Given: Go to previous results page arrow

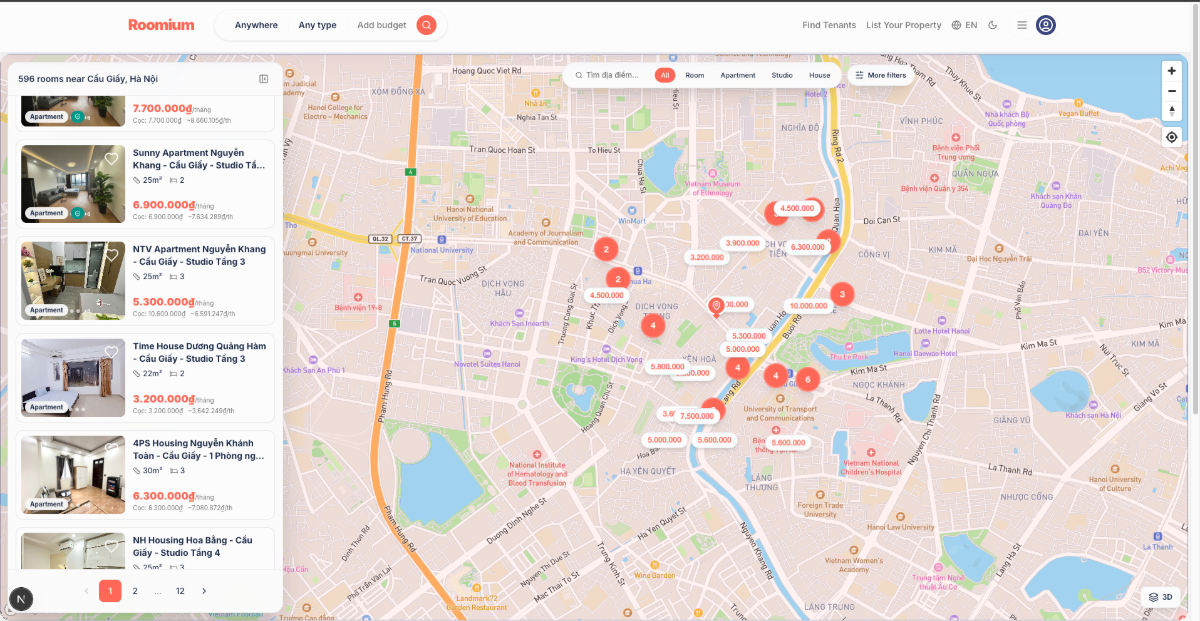Looking at the screenshot, I should pyautogui.click(x=86, y=591).
